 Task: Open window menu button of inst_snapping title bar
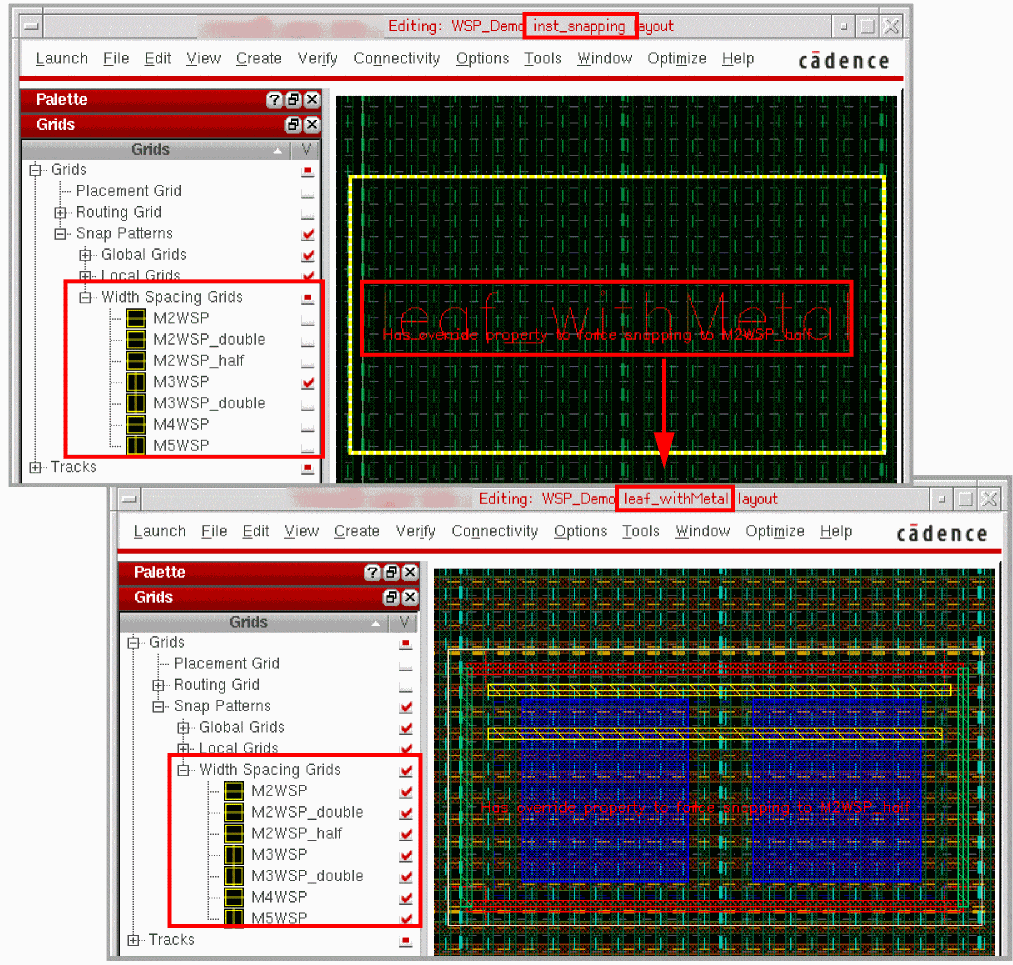coord(32,26)
